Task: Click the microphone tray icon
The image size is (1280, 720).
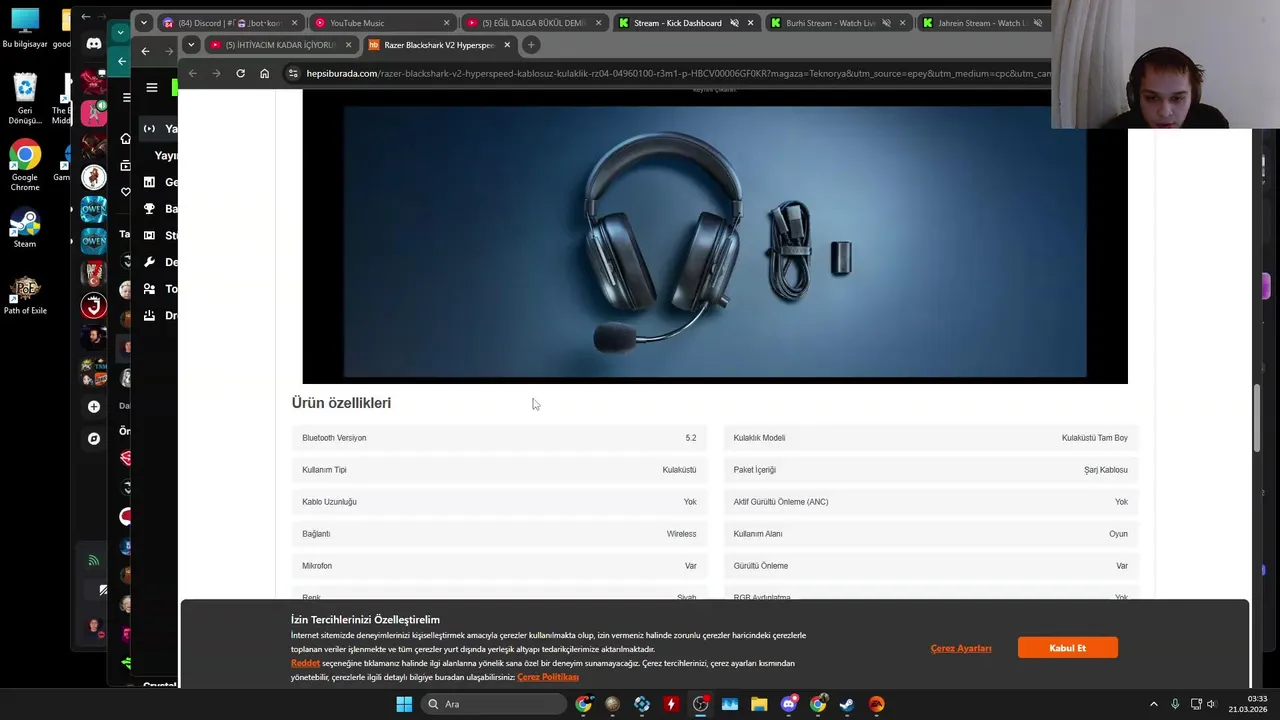Action: click(x=1175, y=704)
